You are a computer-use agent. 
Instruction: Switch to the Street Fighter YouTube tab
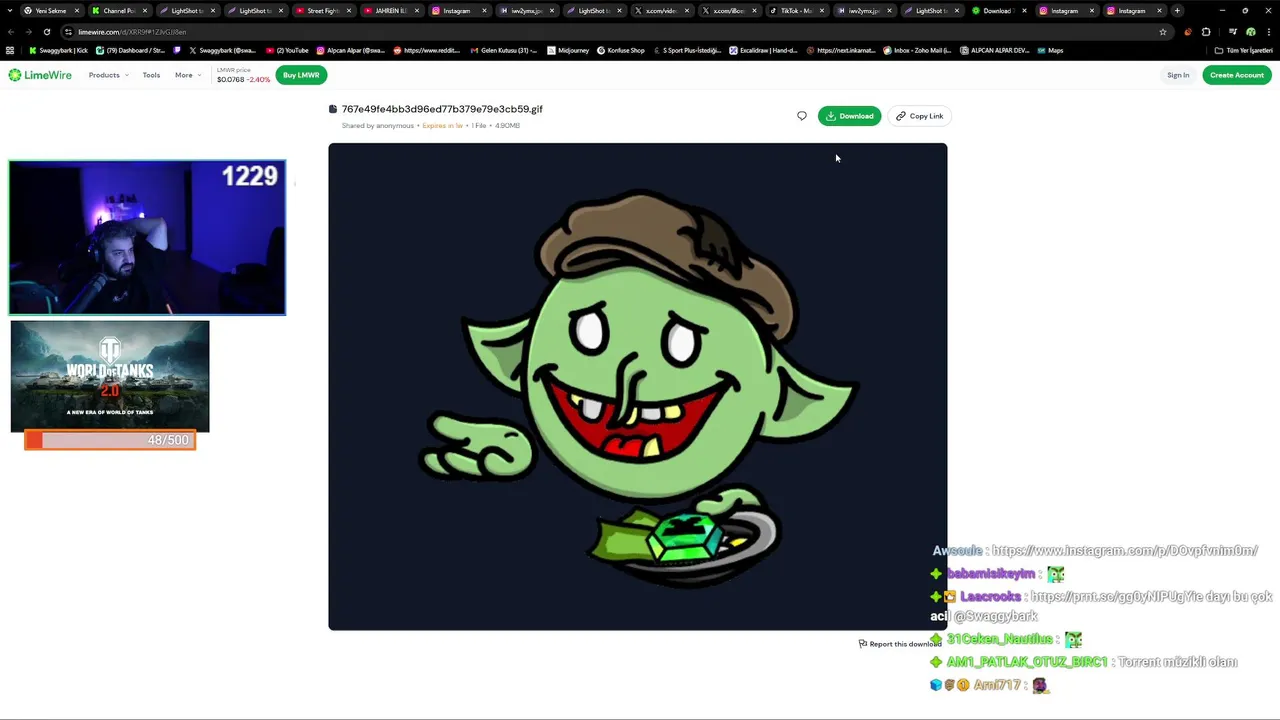point(322,11)
